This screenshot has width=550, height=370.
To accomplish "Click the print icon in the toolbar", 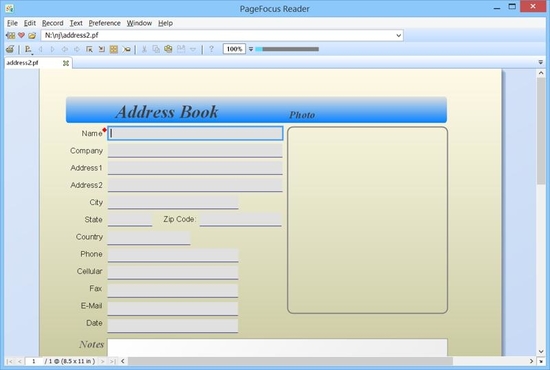I will tap(10, 49).
